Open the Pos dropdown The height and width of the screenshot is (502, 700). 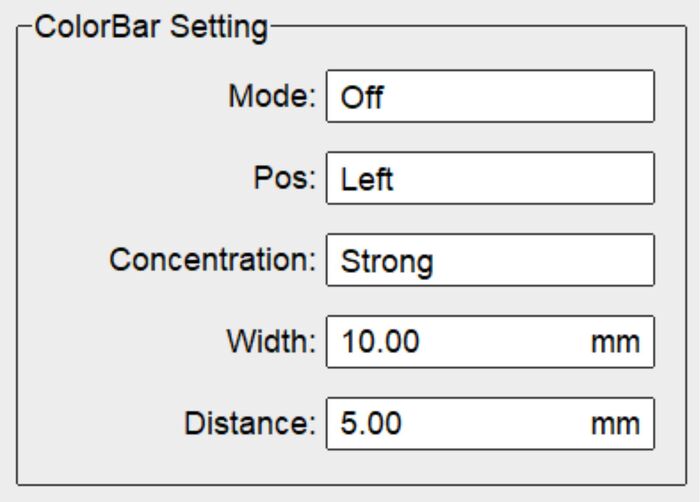[x=490, y=179]
